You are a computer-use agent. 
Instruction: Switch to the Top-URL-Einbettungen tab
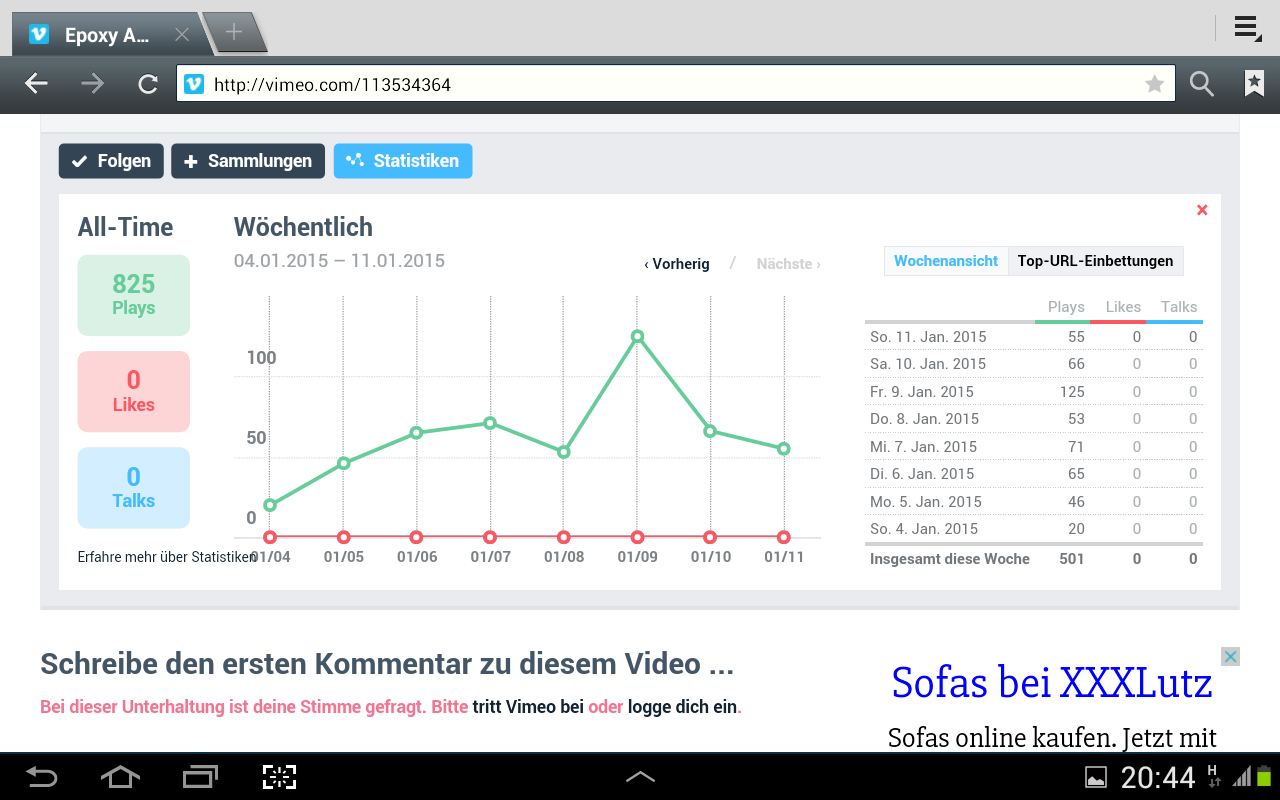click(1096, 261)
